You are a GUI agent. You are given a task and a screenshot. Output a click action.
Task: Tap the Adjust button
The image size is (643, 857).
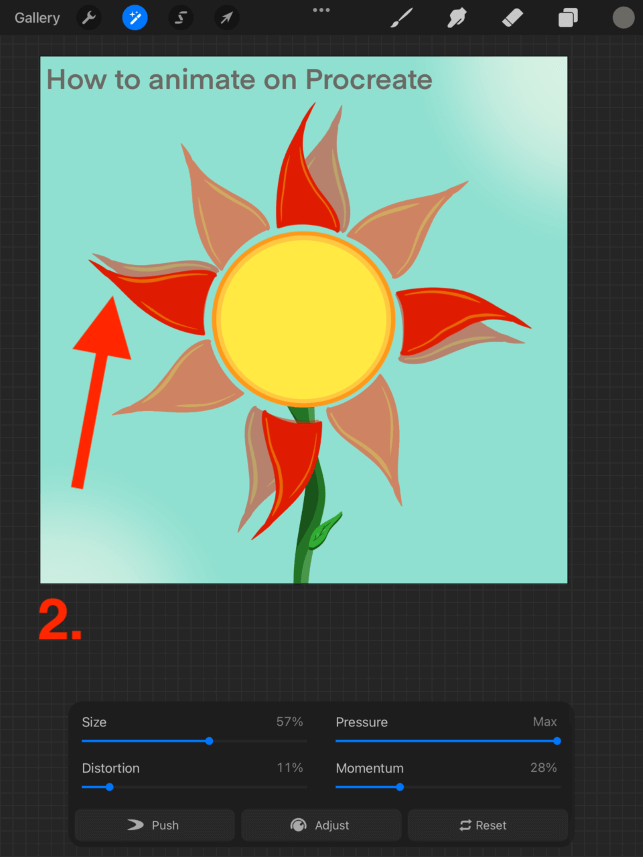tap(322, 825)
